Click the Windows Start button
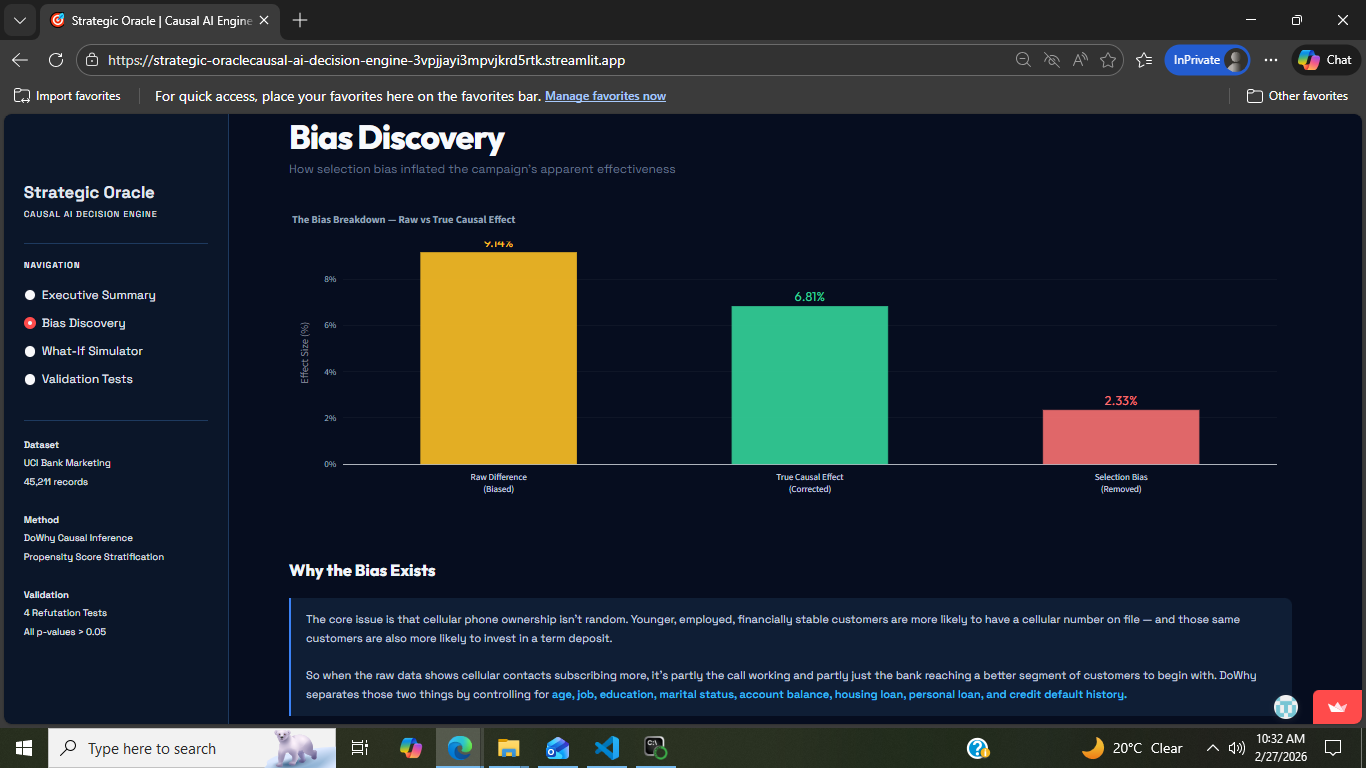 click(23, 748)
